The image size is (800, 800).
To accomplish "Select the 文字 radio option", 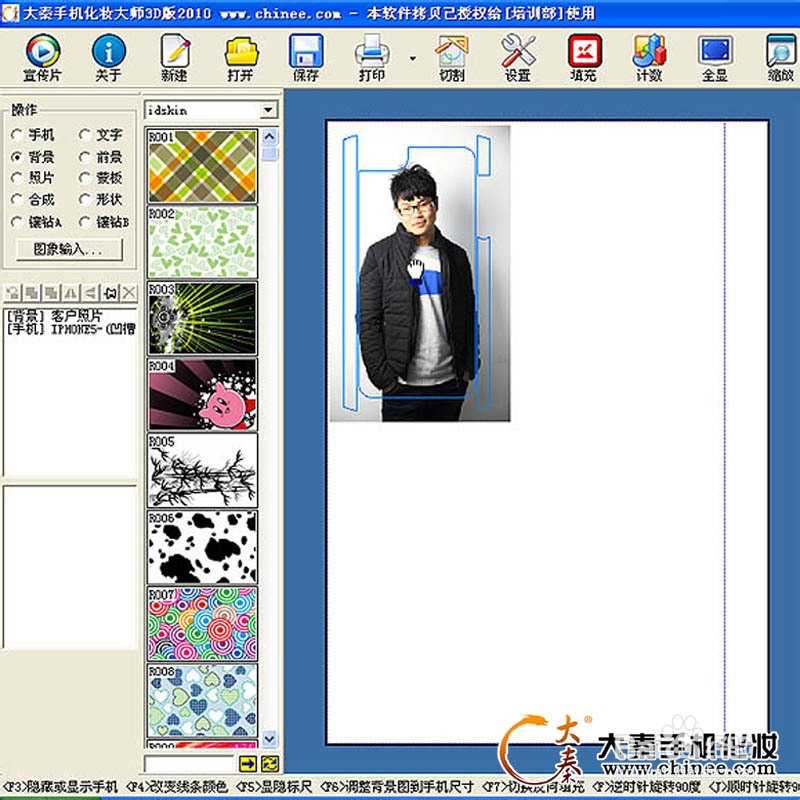I will tap(101, 135).
